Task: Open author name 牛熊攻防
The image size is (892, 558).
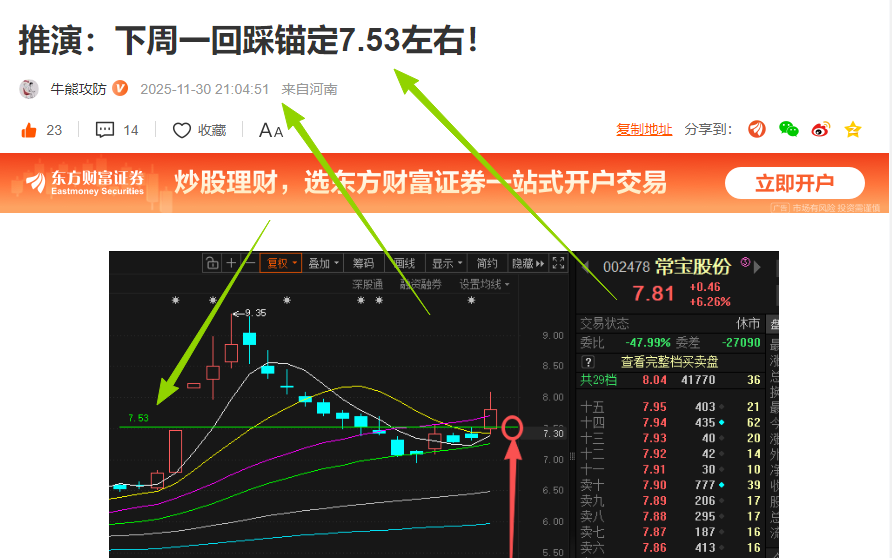Action: [79, 89]
